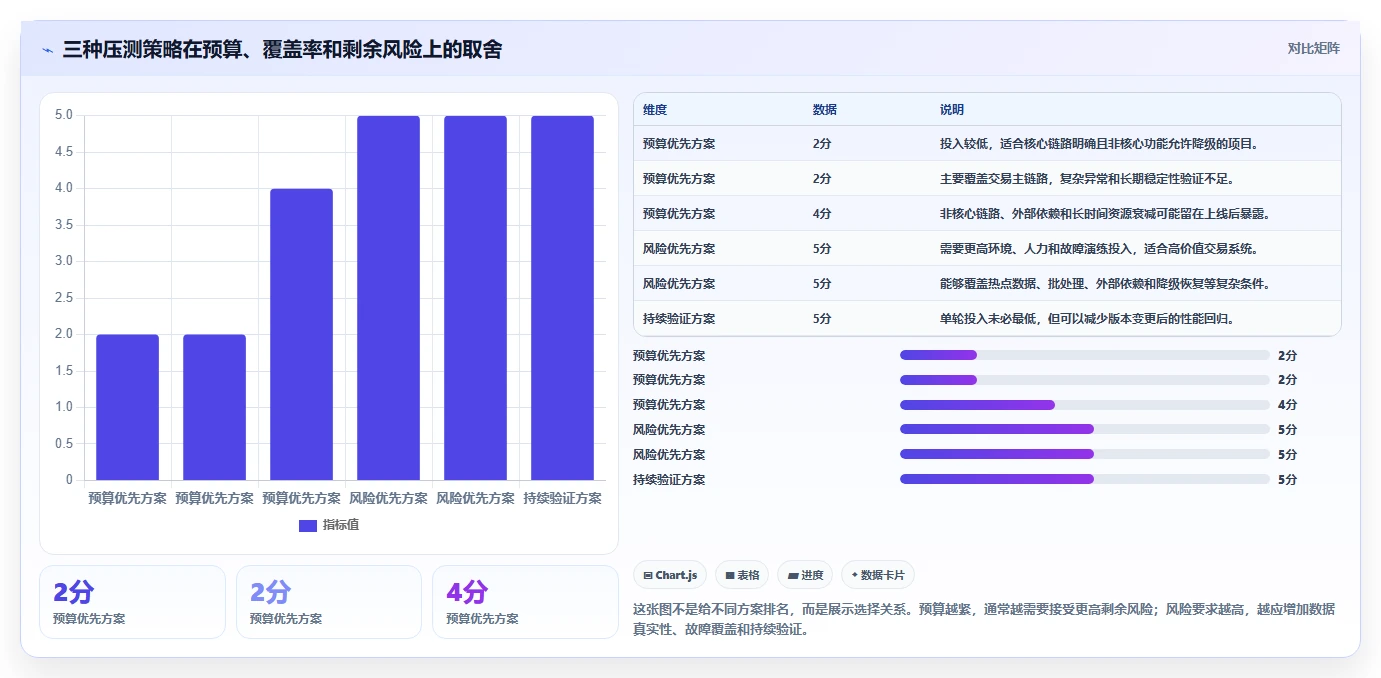The image size is (1381, 678).
Task: Click the 指标值 legend text
Action: tap(340, 525)
